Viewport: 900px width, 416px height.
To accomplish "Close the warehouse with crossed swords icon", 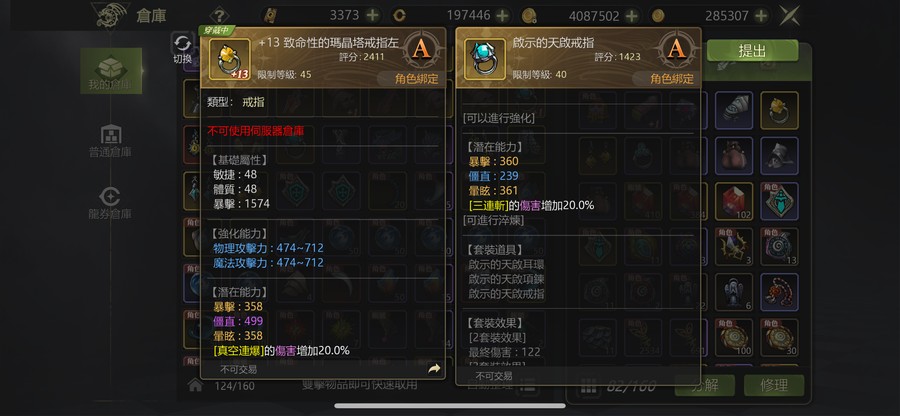I will click(x=790, y=15).
